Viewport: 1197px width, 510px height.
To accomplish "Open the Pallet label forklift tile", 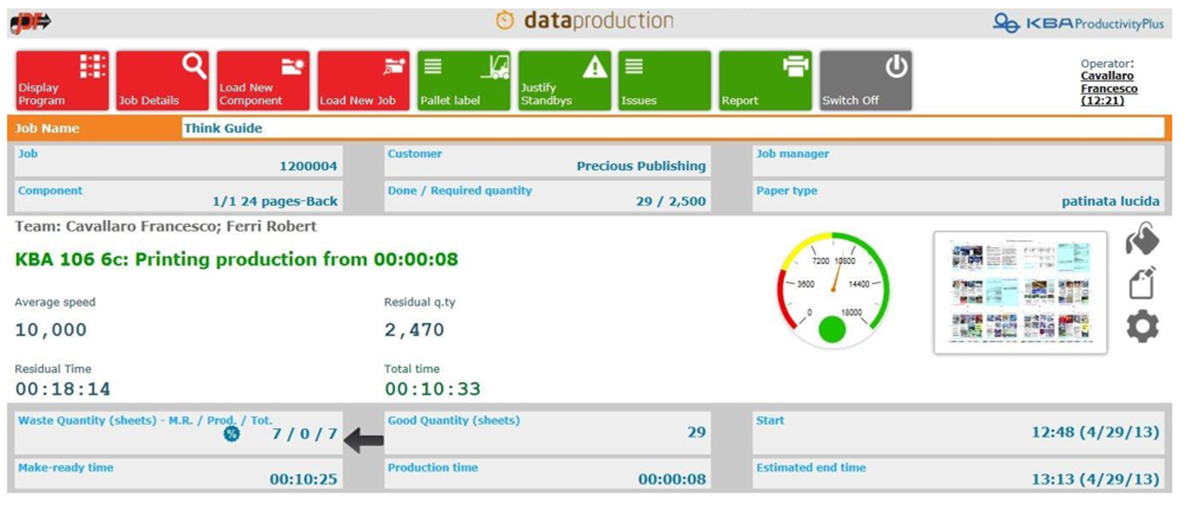I will (464, 81).
